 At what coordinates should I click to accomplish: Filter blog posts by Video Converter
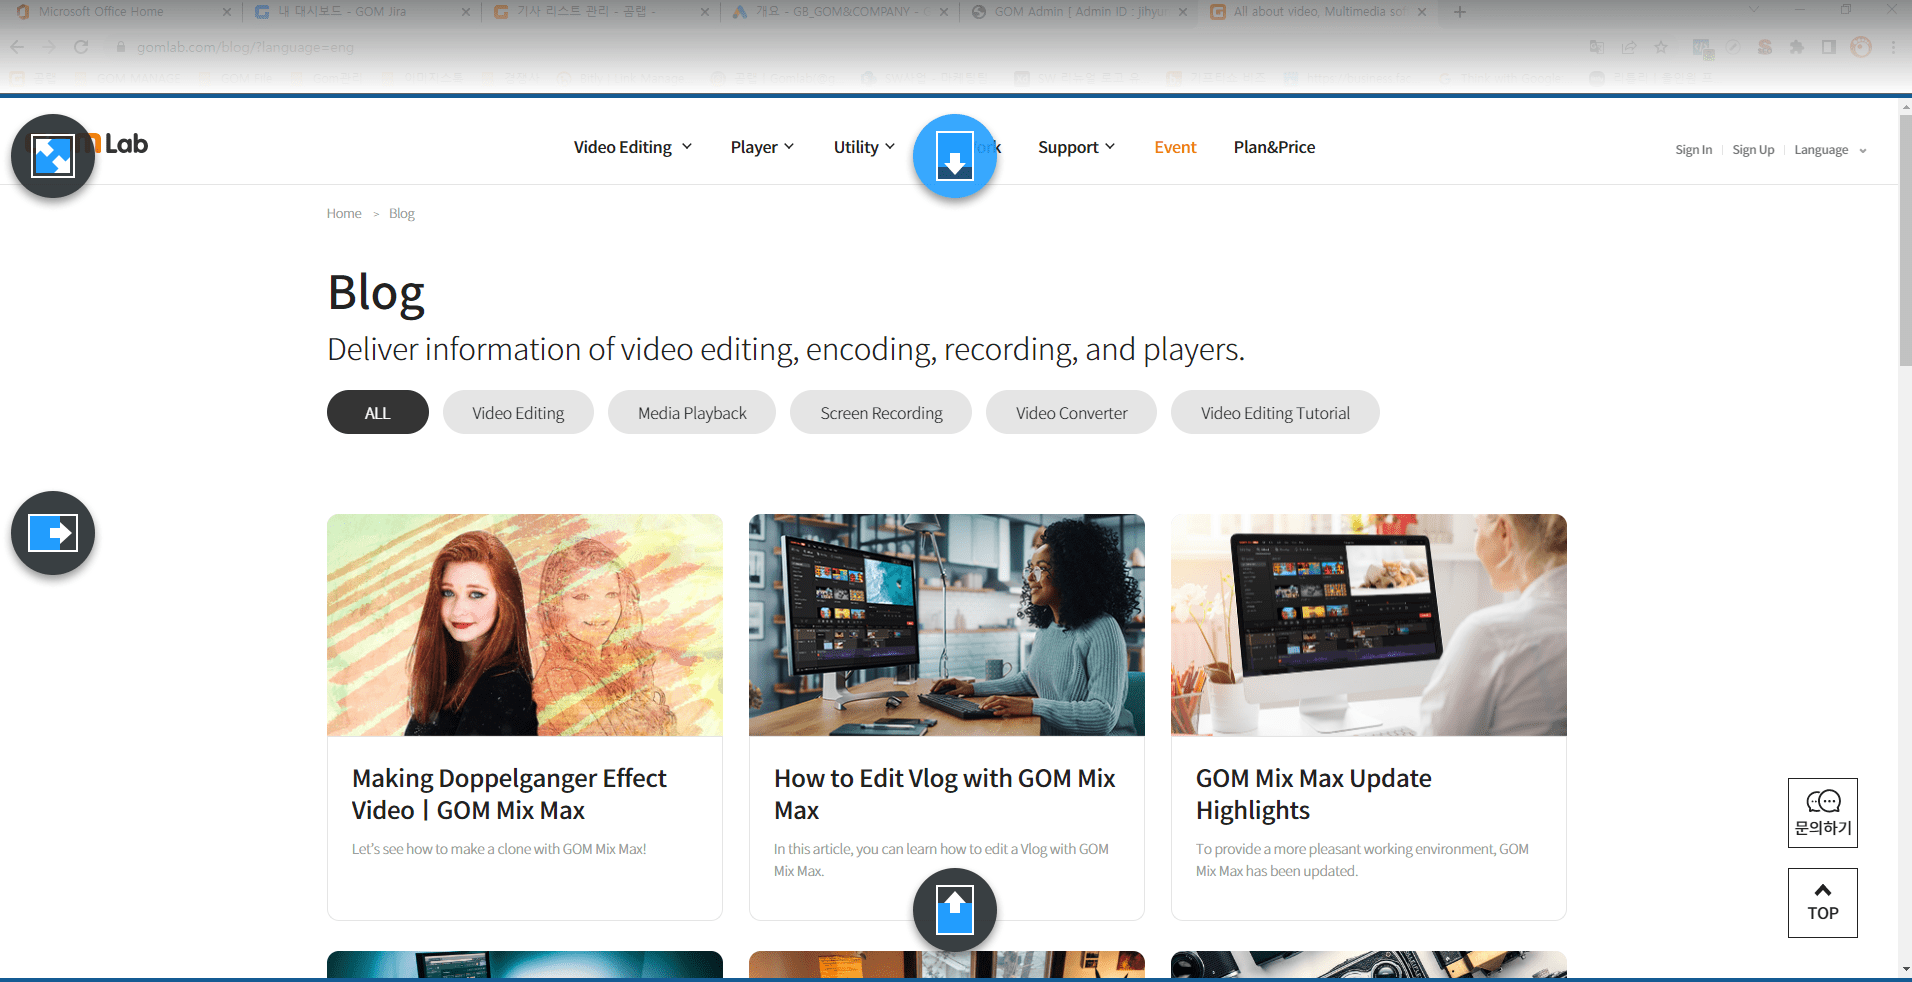1071,412
